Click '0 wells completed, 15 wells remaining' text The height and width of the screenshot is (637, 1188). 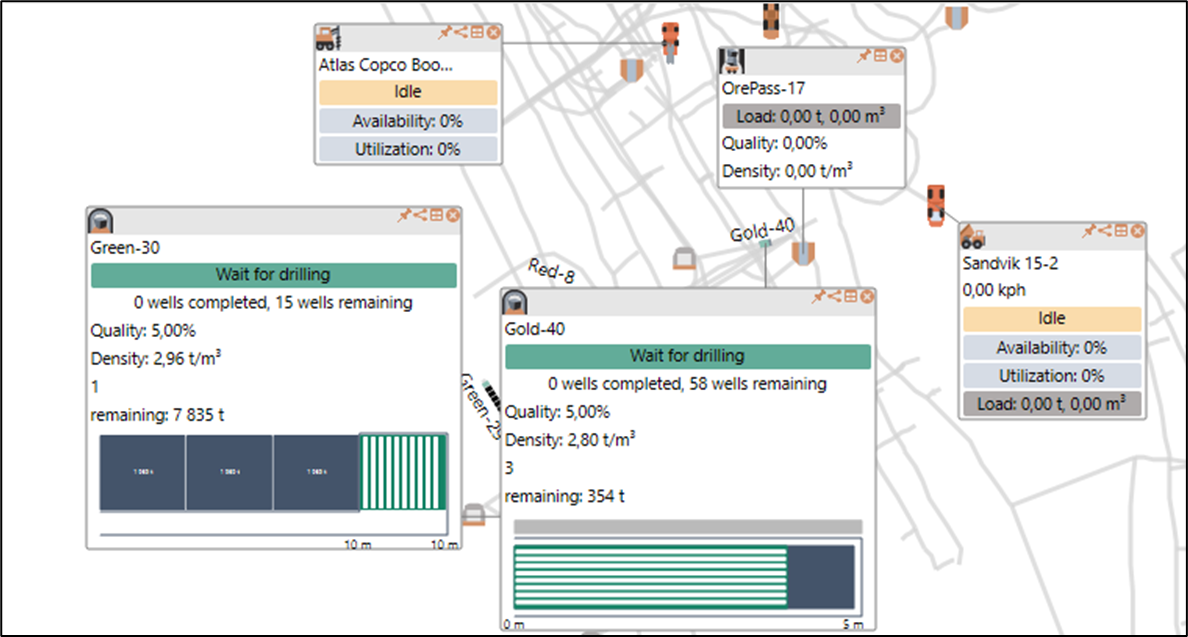pos(274,303)
